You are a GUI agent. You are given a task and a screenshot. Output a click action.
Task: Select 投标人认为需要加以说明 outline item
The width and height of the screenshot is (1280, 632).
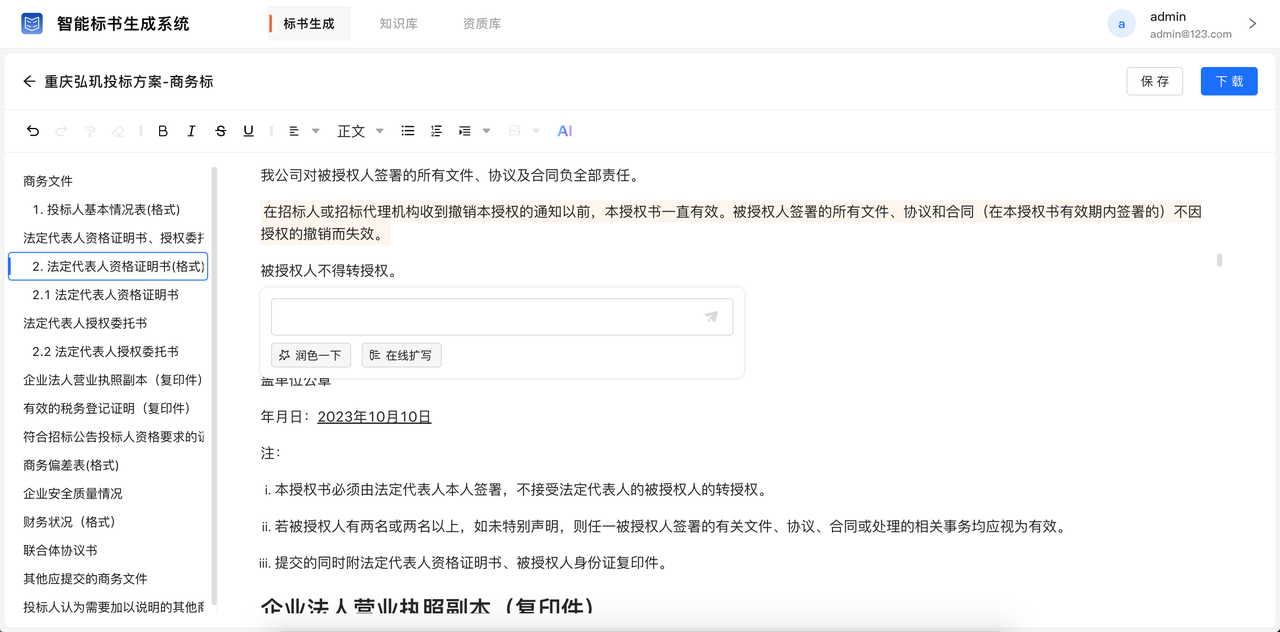click(x=114, y=607)
